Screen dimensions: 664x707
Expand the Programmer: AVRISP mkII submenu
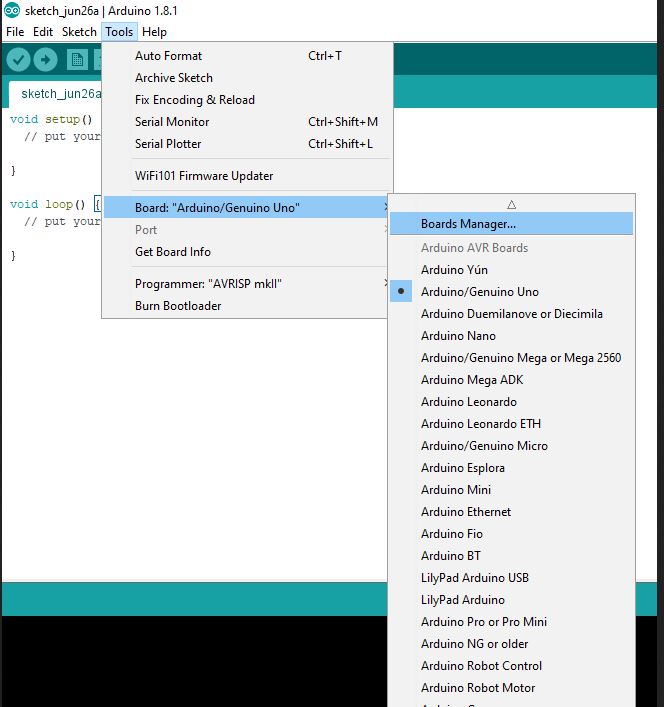[246, 284]
